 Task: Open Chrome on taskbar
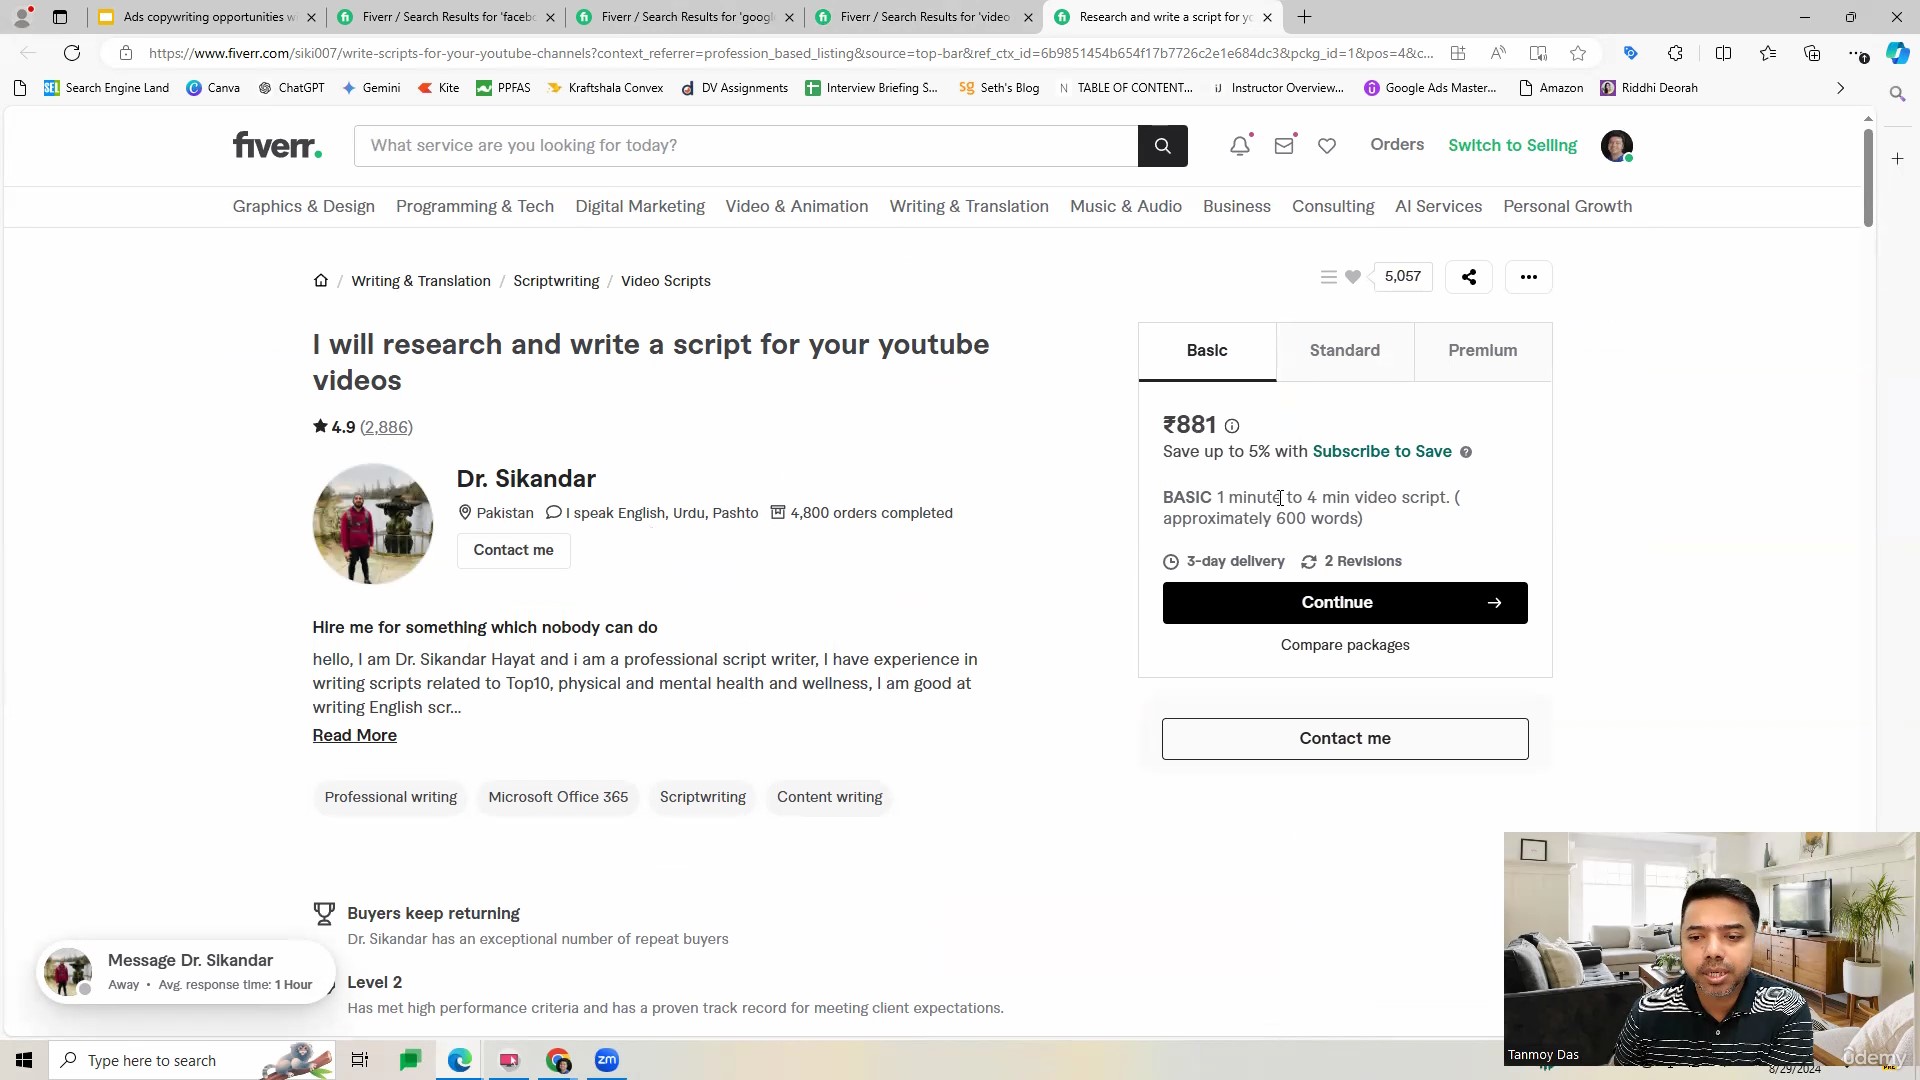558,1060
